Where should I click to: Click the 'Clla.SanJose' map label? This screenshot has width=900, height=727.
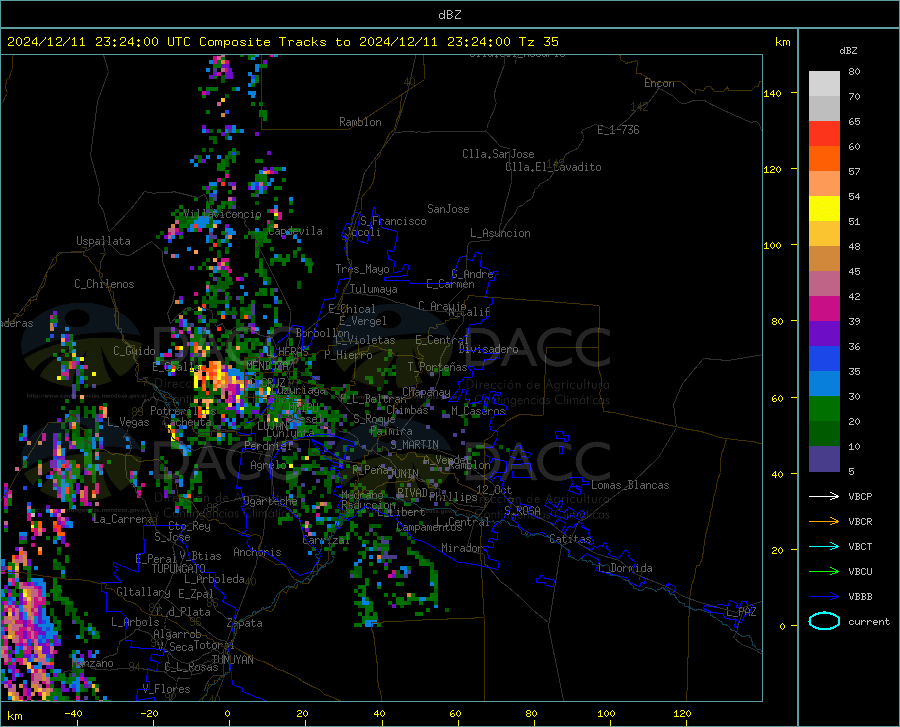click(x=498, y=154)
